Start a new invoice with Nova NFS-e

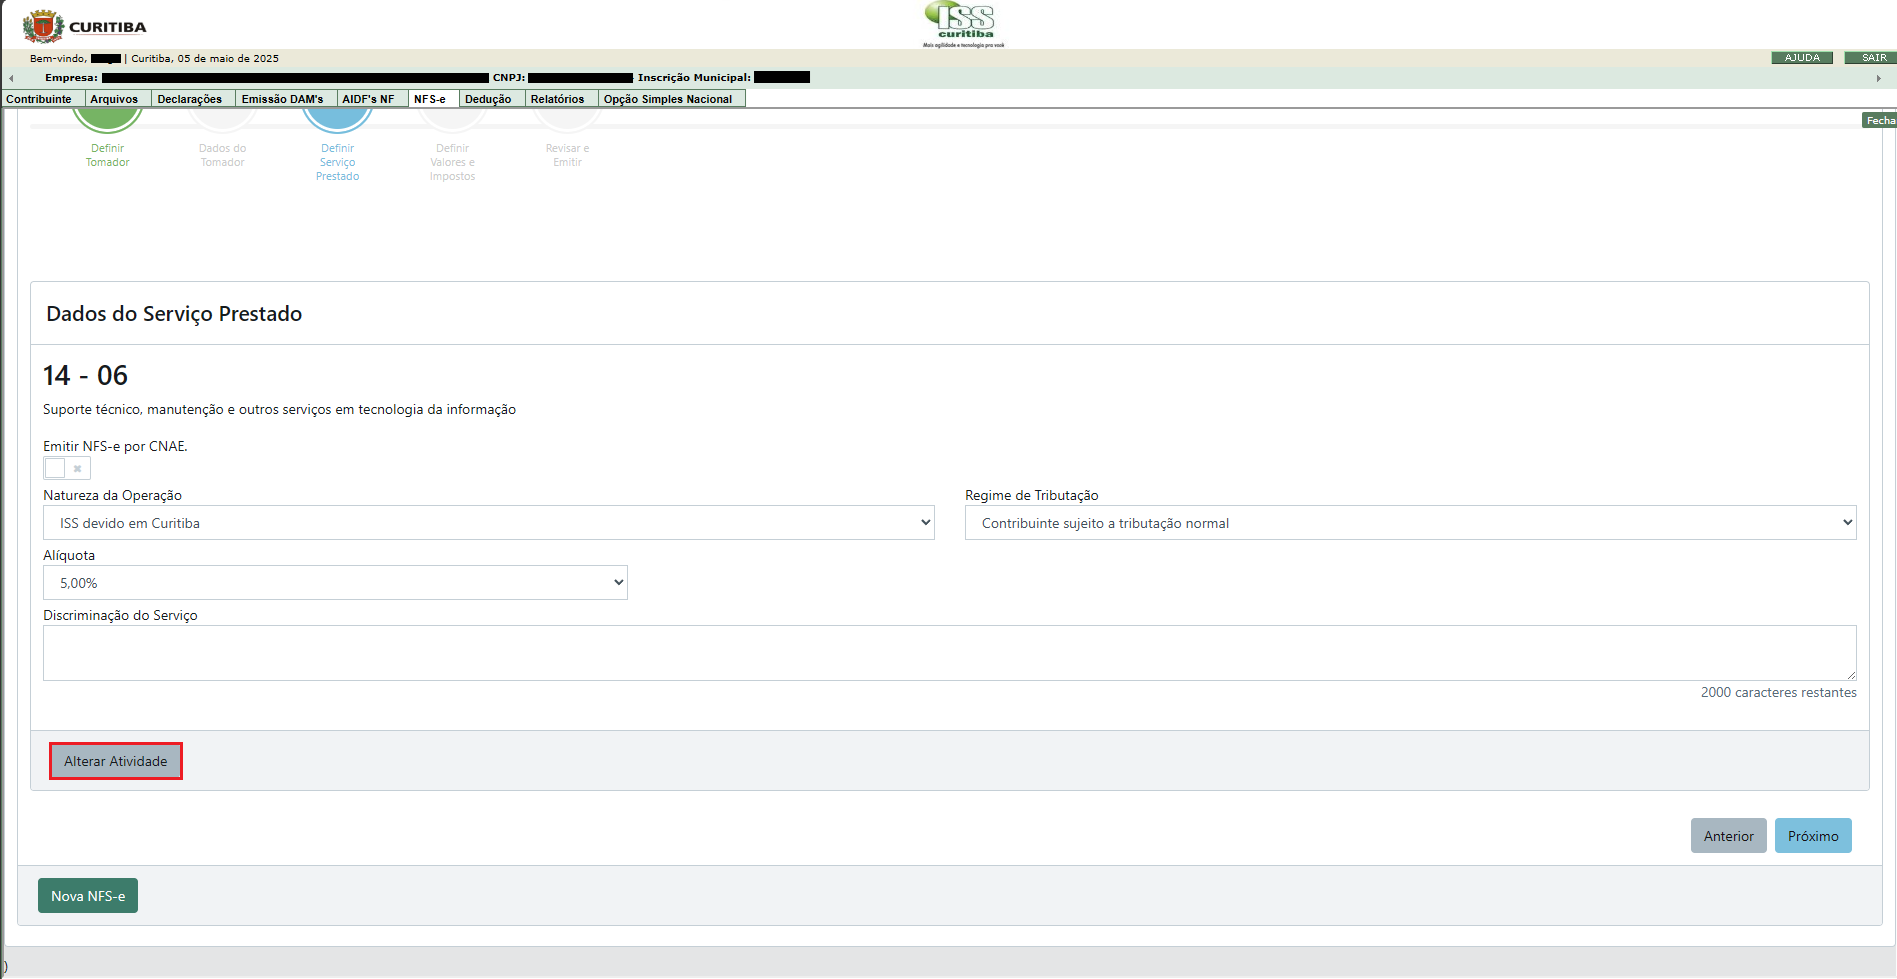point(88,896)
